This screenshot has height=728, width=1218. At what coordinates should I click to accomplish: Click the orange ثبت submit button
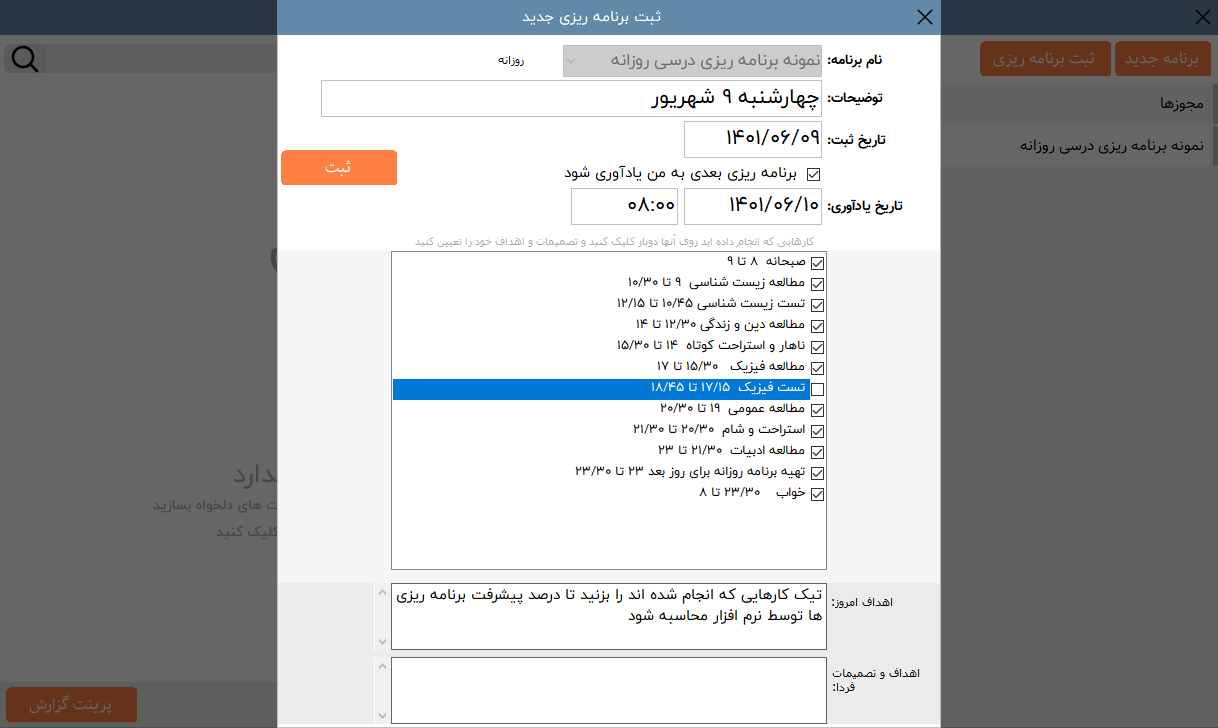coord(338,168)
